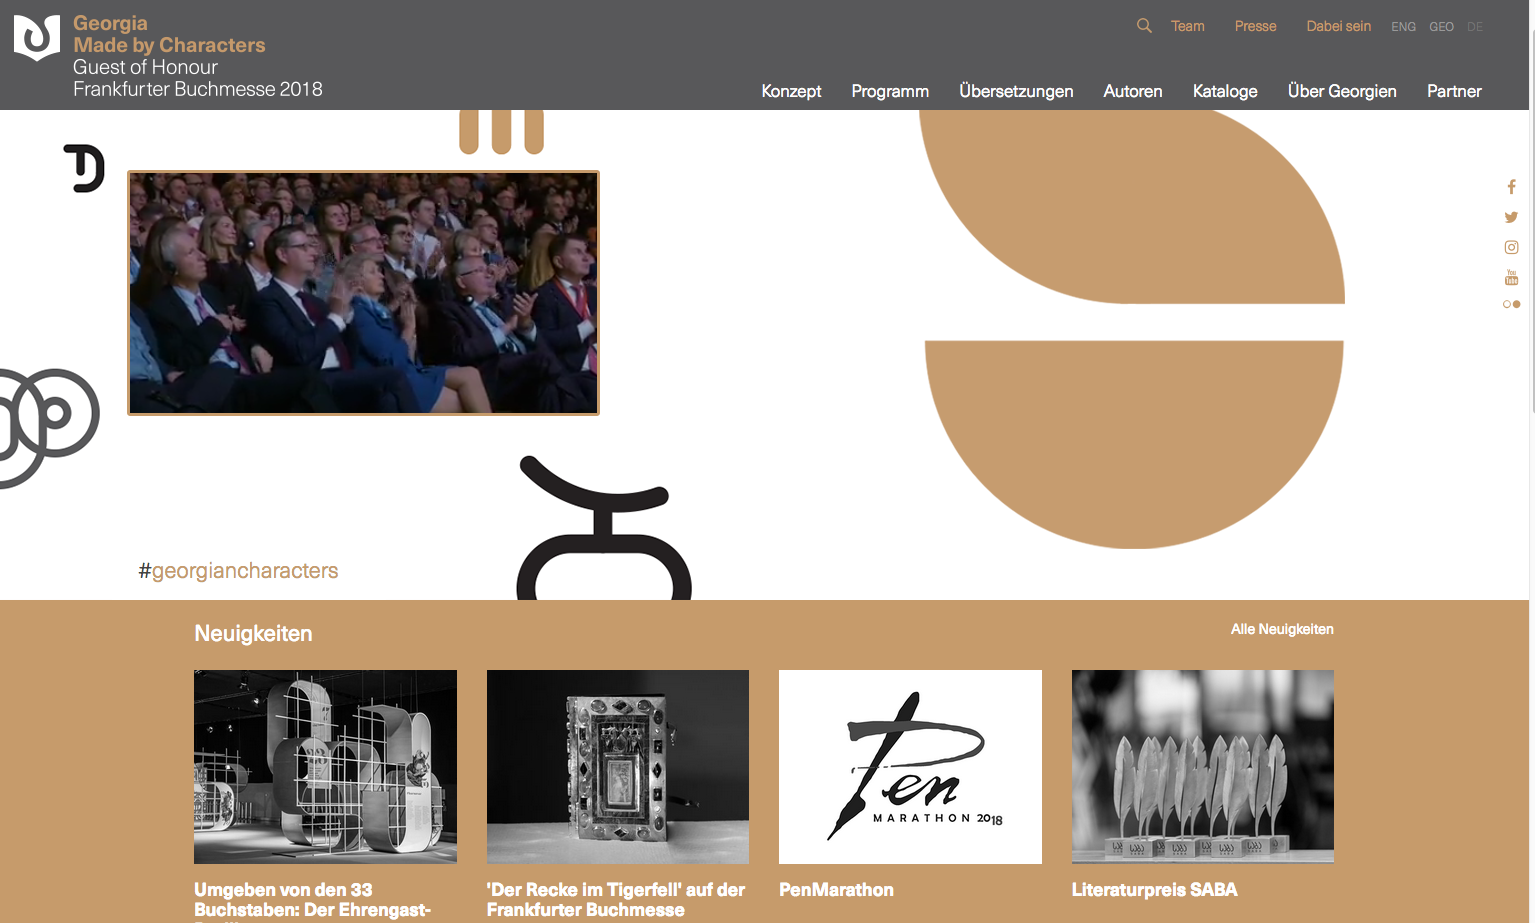1535x923 pixels.
Task: Open the Instagram icon in sidebar
Action: click(1511, 247)
